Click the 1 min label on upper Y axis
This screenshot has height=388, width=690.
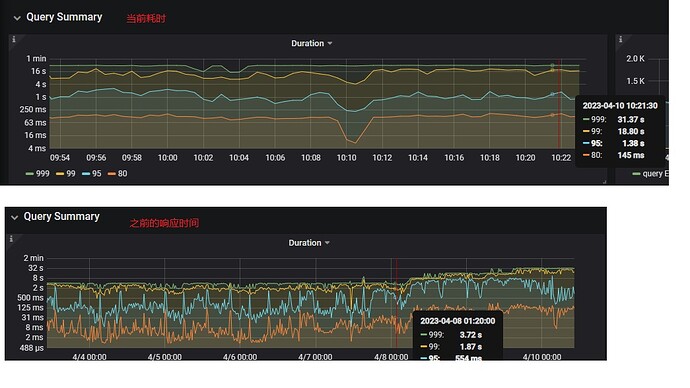(36, 59)
